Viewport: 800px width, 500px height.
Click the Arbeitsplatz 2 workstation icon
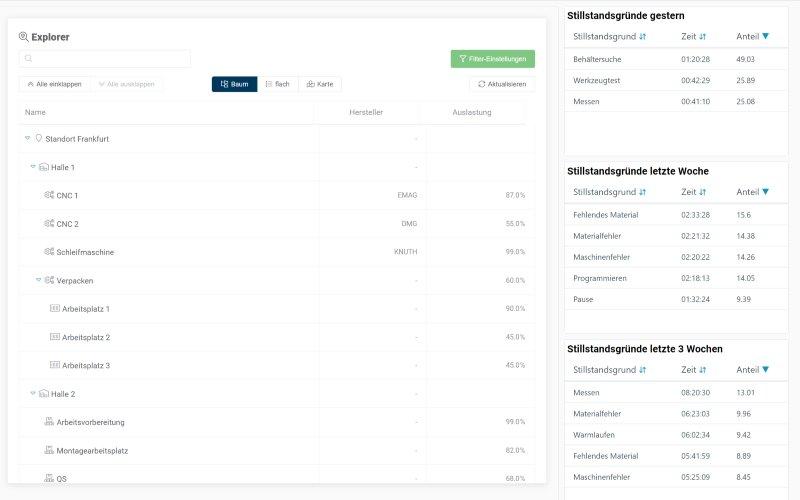[x=55, y=337]
